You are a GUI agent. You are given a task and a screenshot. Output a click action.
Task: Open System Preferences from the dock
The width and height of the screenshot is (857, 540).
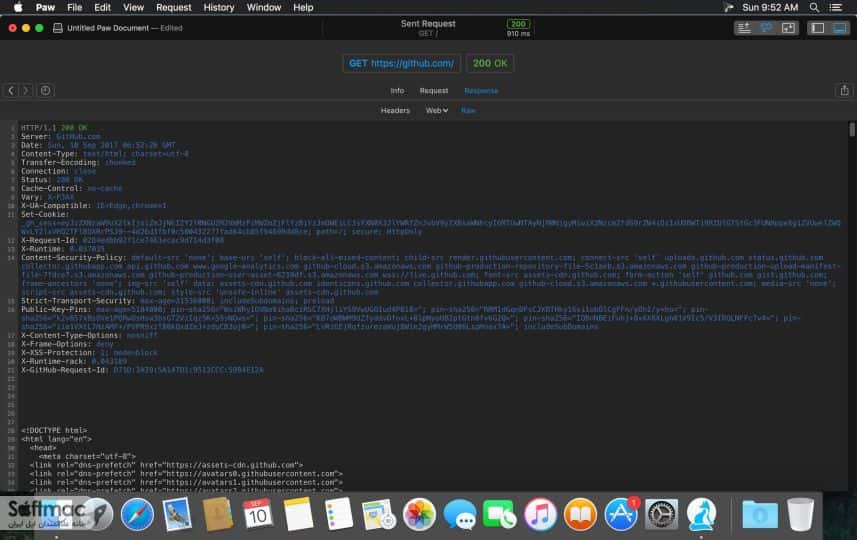(x=661, y=514)
